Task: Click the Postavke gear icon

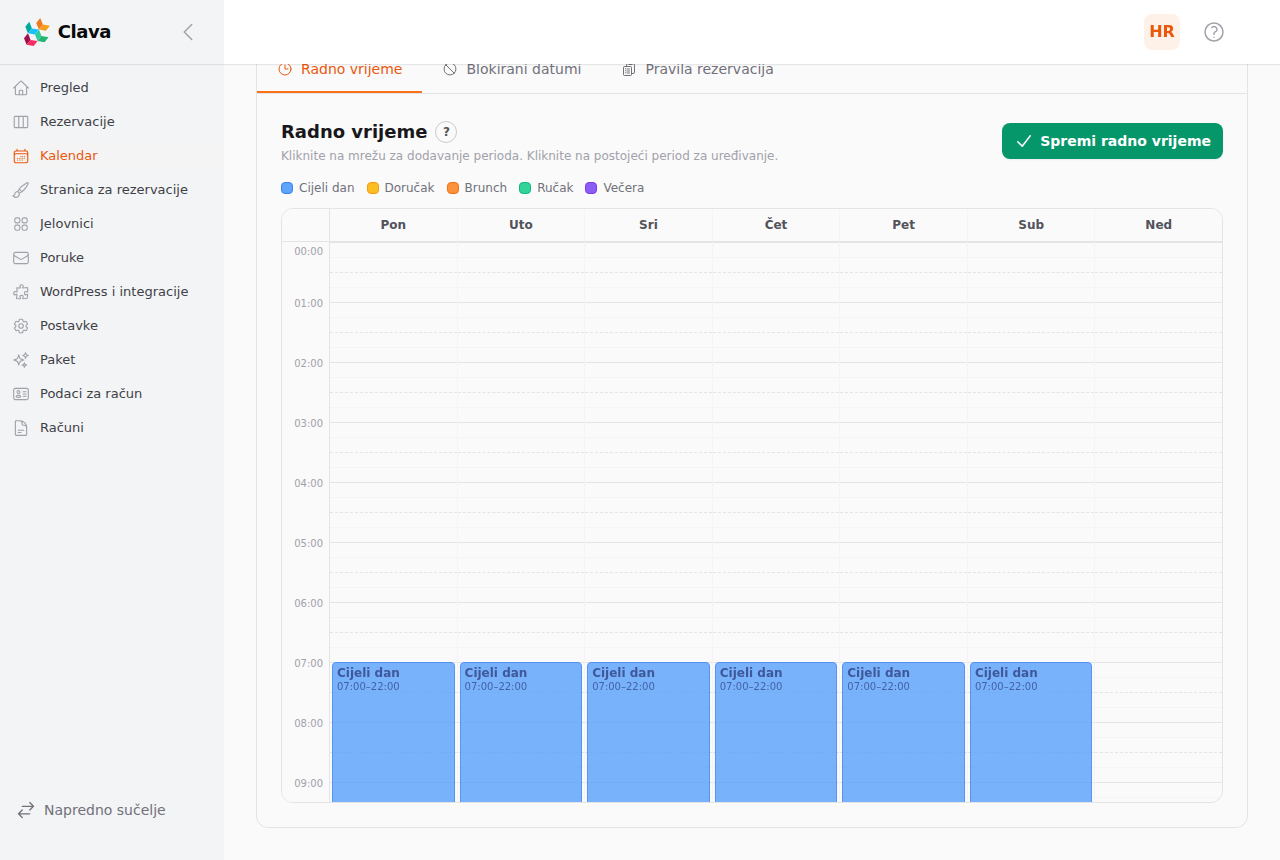Action: 21,326
